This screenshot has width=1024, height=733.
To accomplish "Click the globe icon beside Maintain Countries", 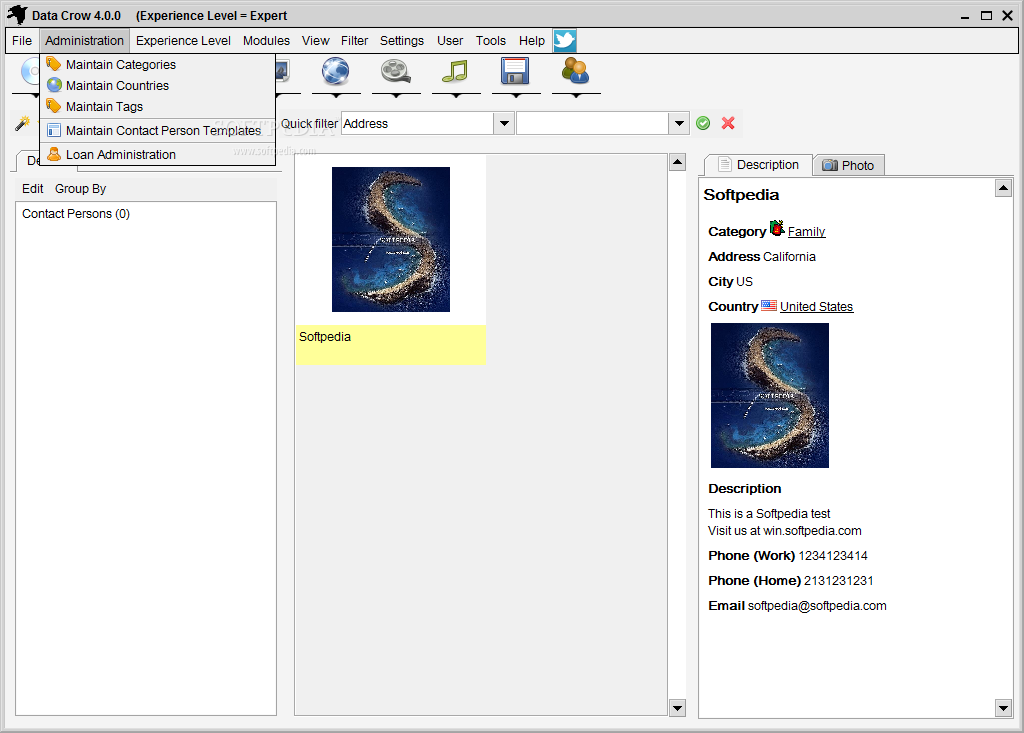I will click(x=54, y=85).
